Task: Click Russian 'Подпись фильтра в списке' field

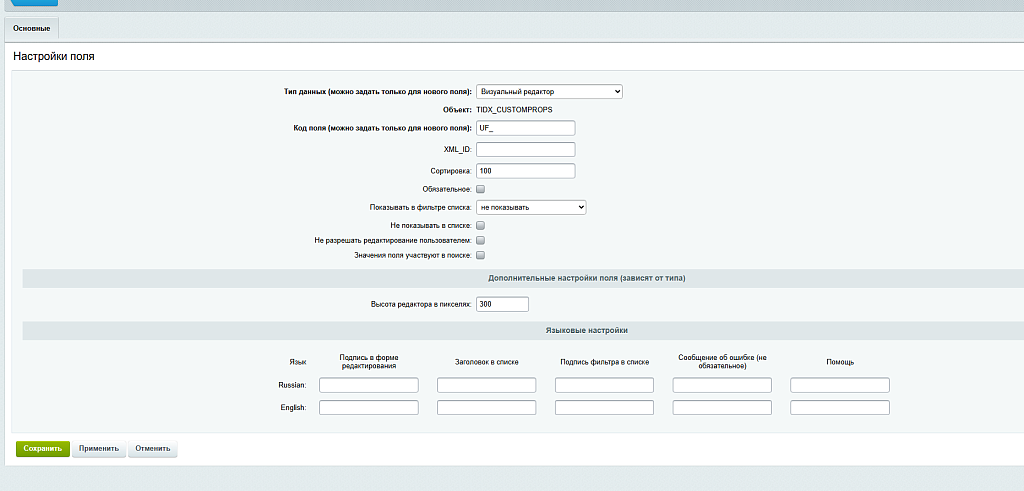Action: (x=605, y=385)
